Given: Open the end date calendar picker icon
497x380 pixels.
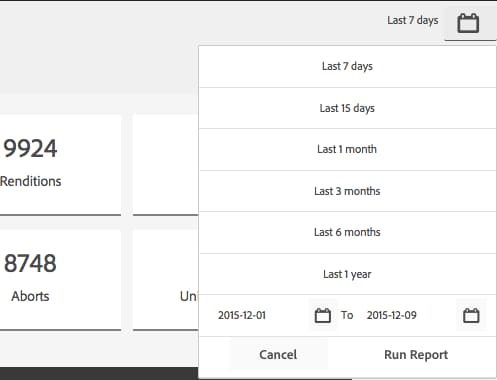Looking at the screenshot, I should point(471,315).
